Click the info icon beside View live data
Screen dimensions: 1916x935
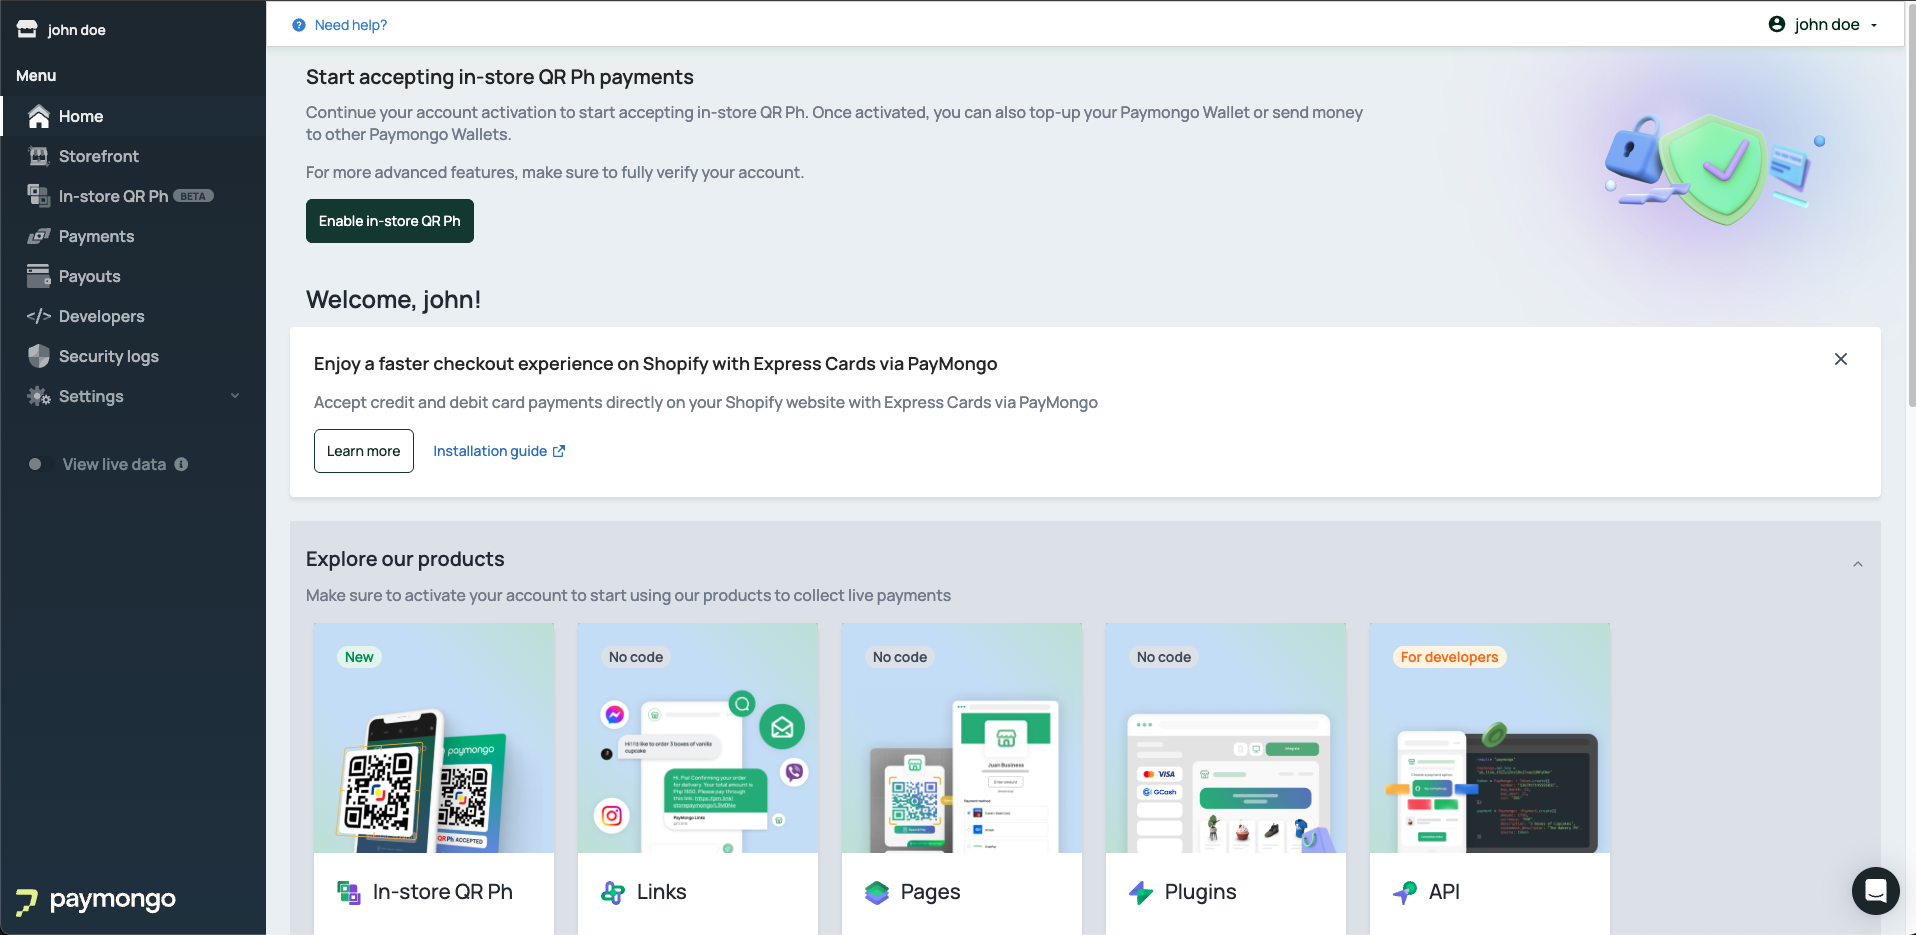click(x=181, y=464)
